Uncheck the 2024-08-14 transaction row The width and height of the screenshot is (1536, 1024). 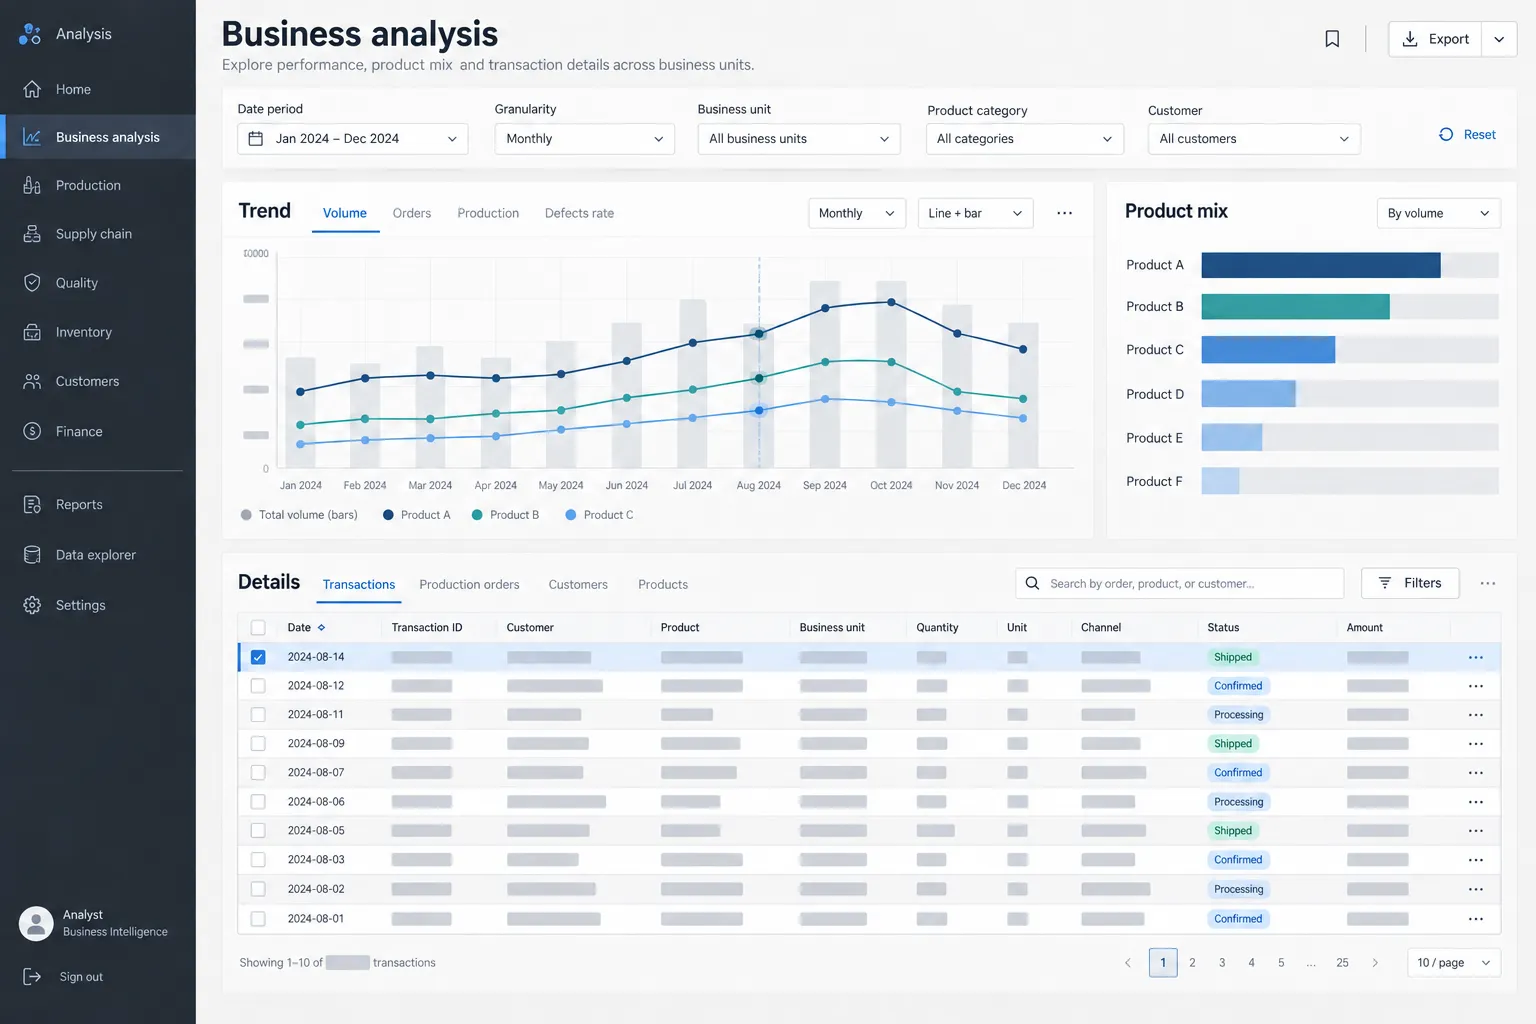258,657
